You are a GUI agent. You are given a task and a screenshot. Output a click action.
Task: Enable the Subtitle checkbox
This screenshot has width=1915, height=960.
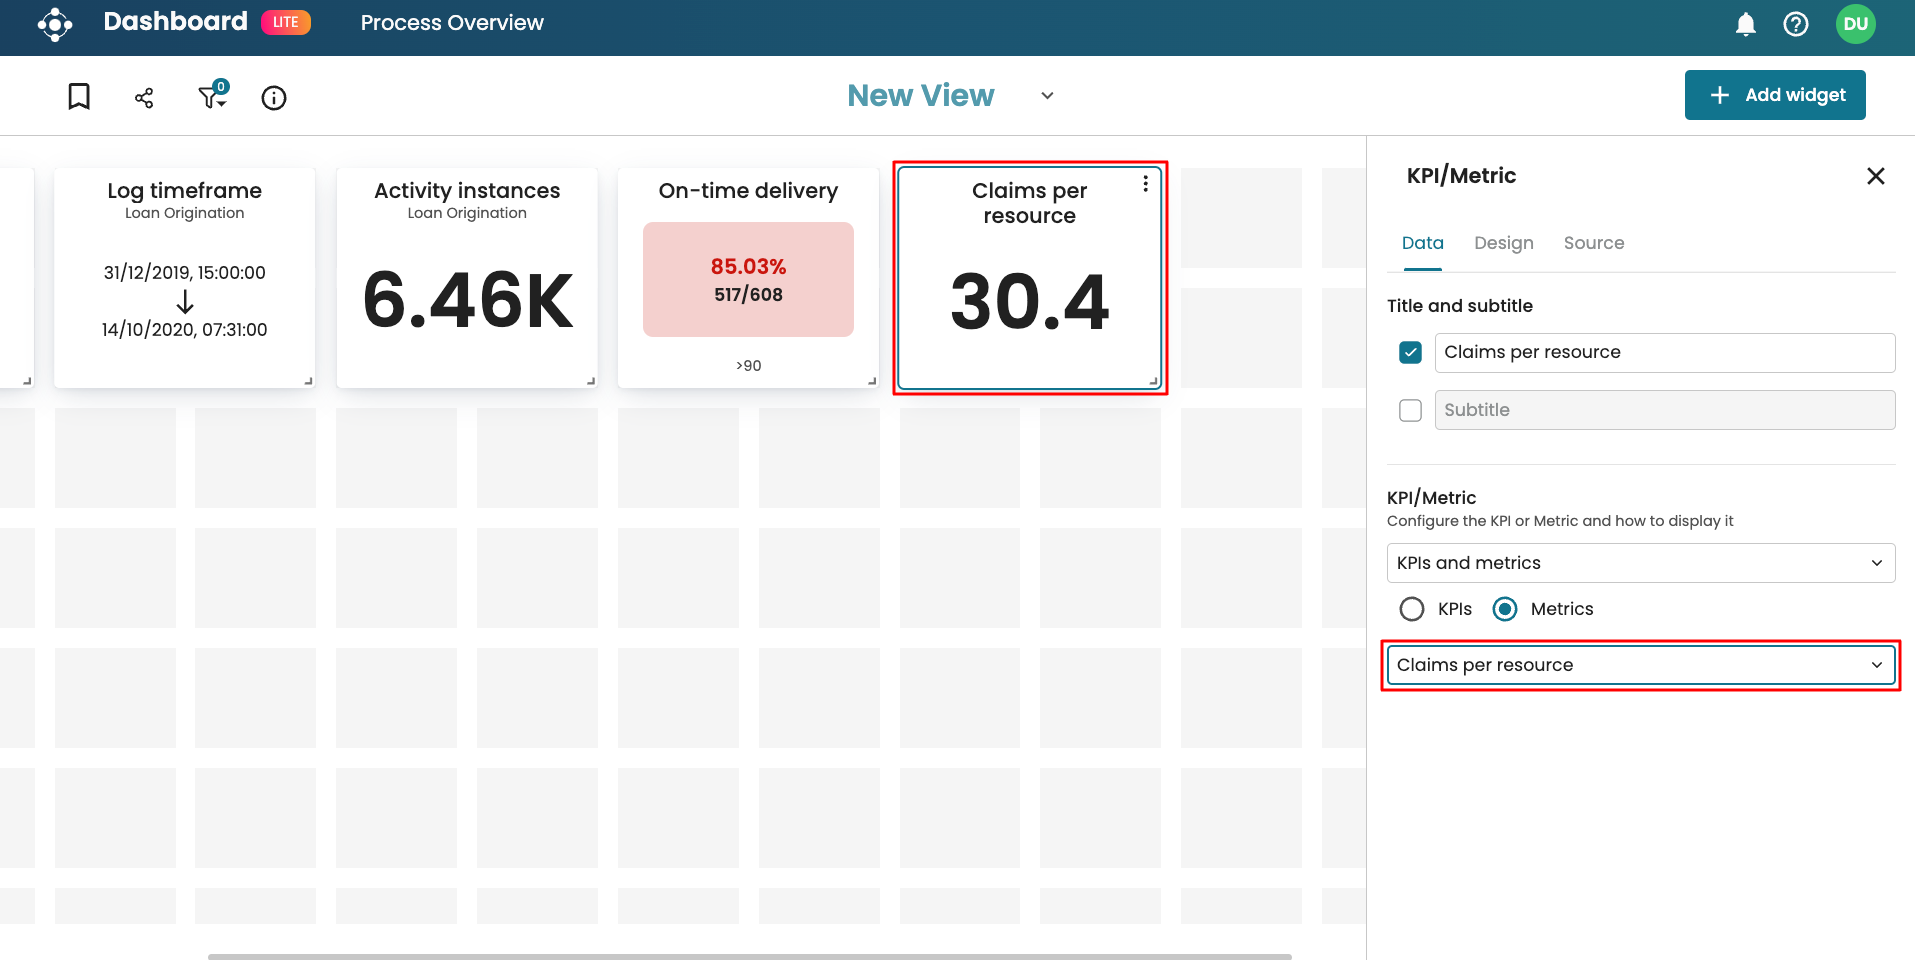1410,411
